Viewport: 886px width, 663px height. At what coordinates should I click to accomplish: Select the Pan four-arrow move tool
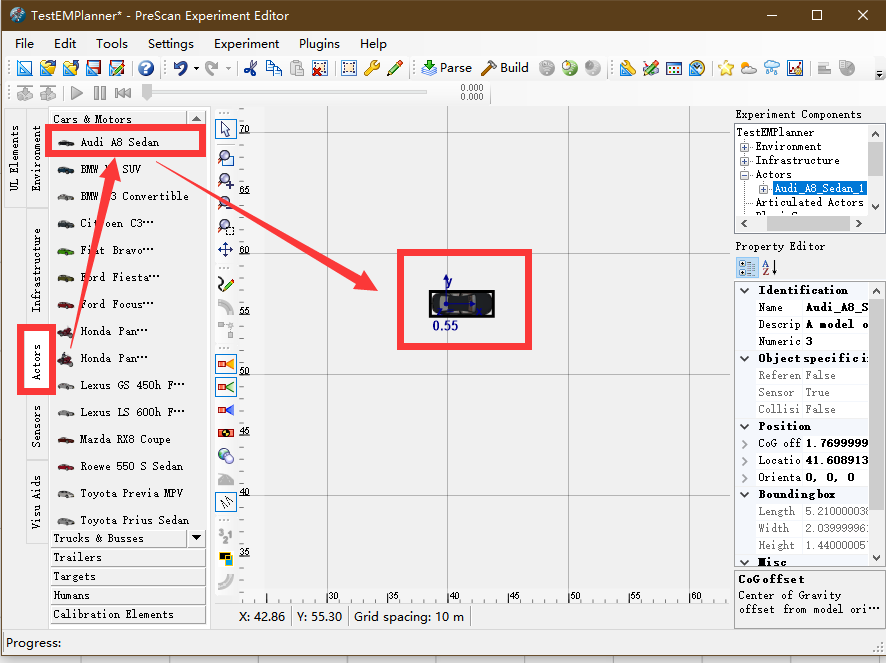(x=225, y=250)
